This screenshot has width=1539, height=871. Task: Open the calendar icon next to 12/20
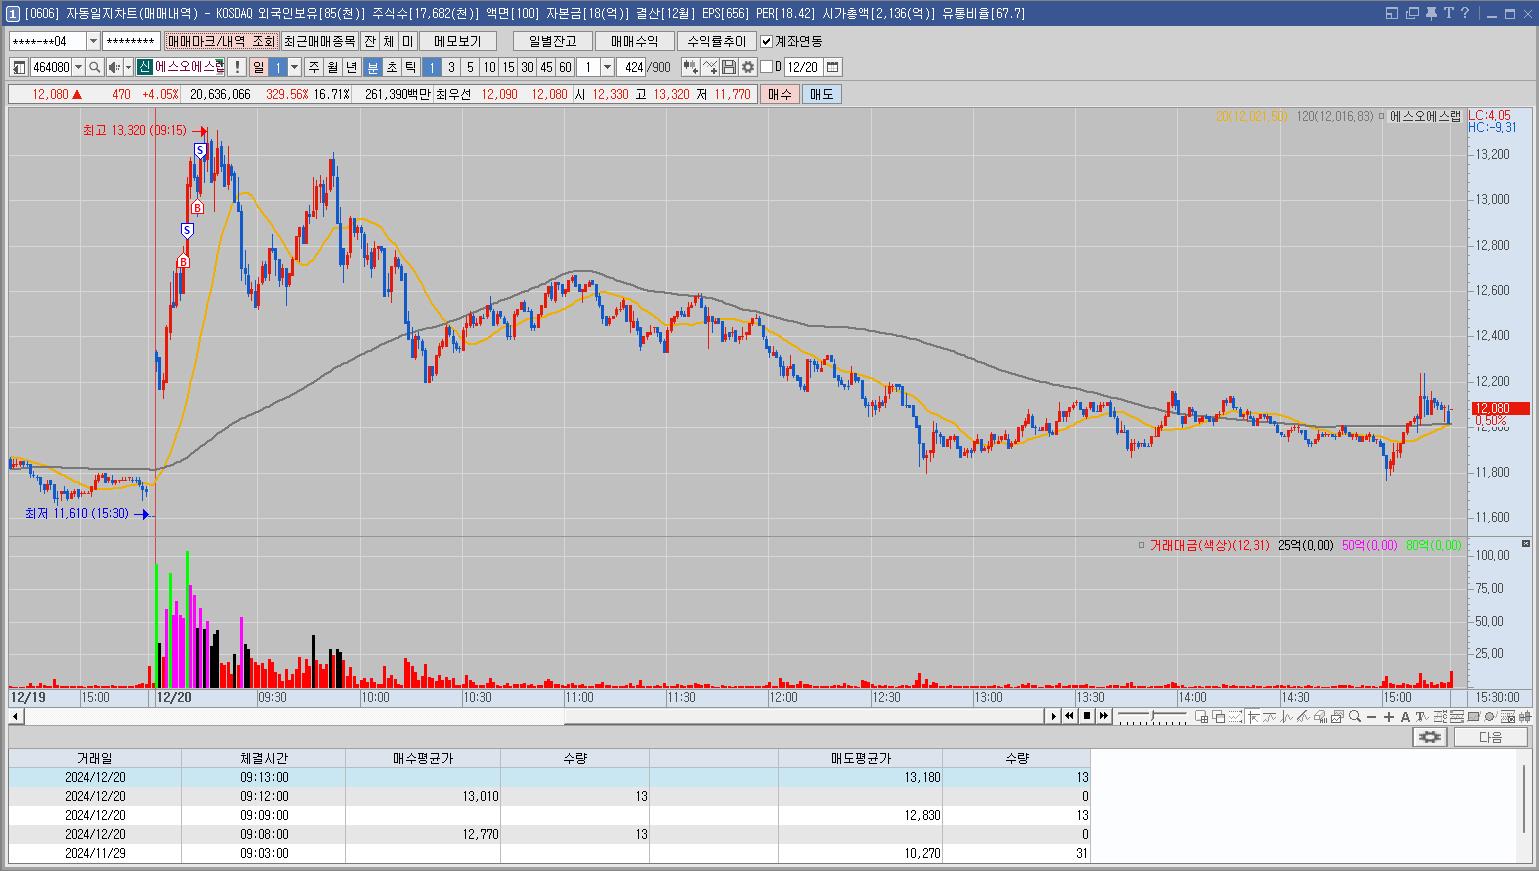(832, 67)
